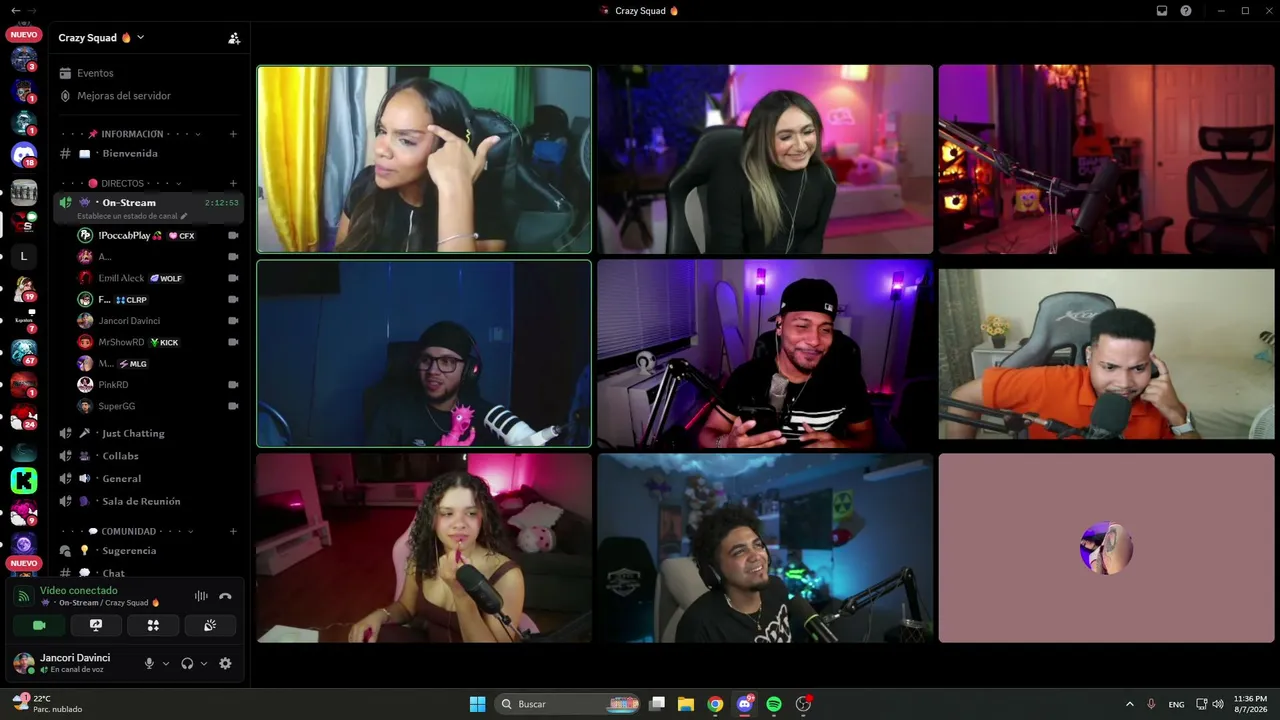Open File Explorer from the taskbar
This screenshot has height=720, width=1280.
tap(686, 704)
